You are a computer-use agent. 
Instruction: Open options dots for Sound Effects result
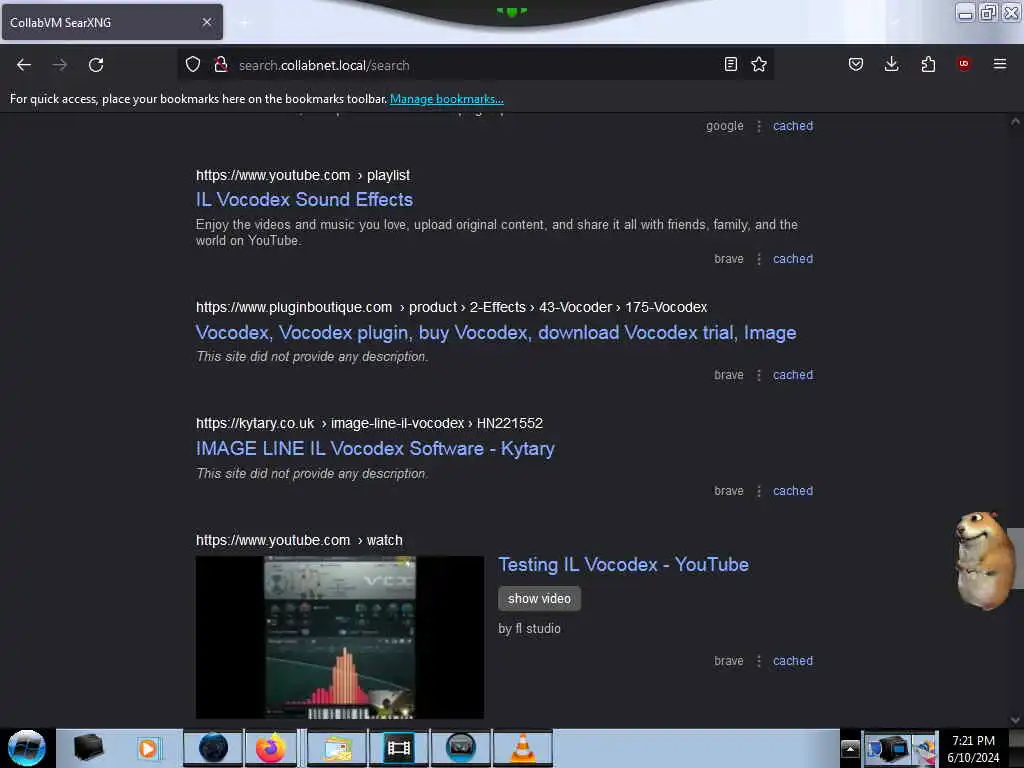click(759, 259)
